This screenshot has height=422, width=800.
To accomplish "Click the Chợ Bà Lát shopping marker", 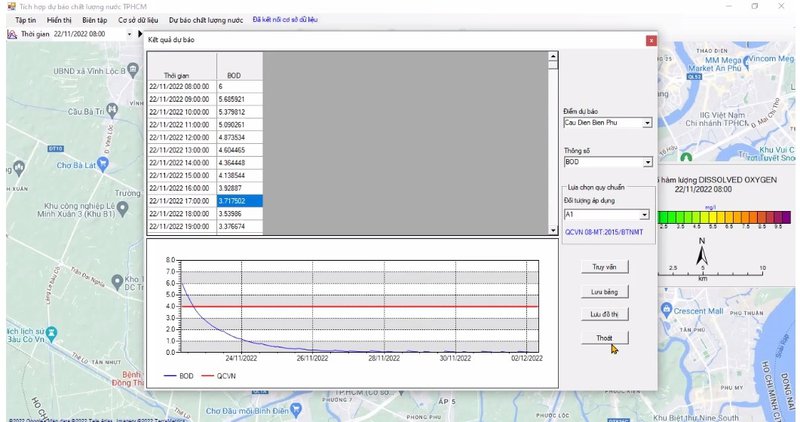I will (103, 164).
